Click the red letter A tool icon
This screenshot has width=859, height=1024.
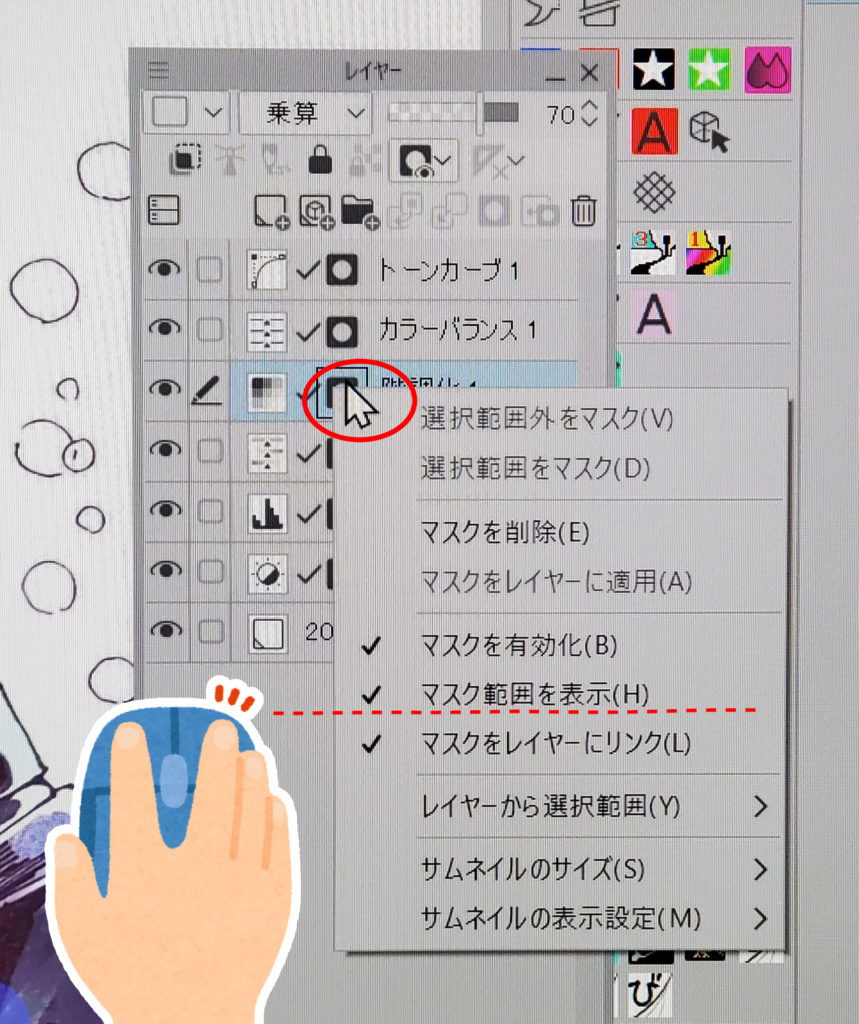coord(655,131)
